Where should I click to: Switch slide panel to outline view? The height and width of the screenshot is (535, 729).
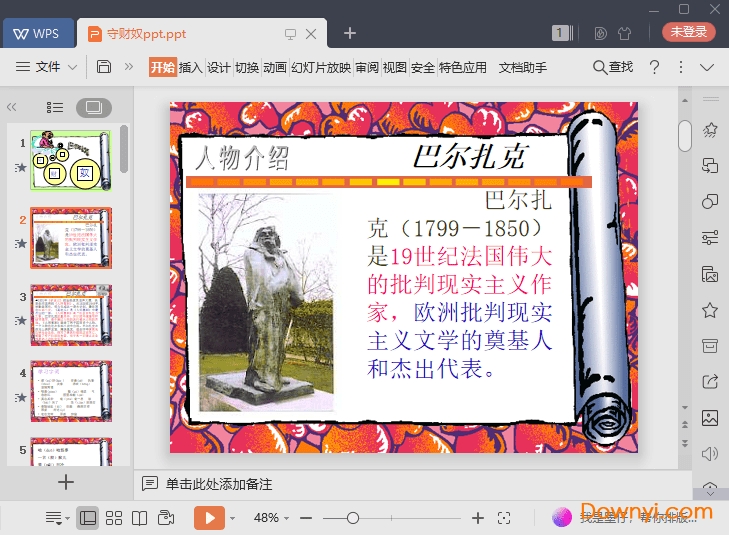coord(55,108)
